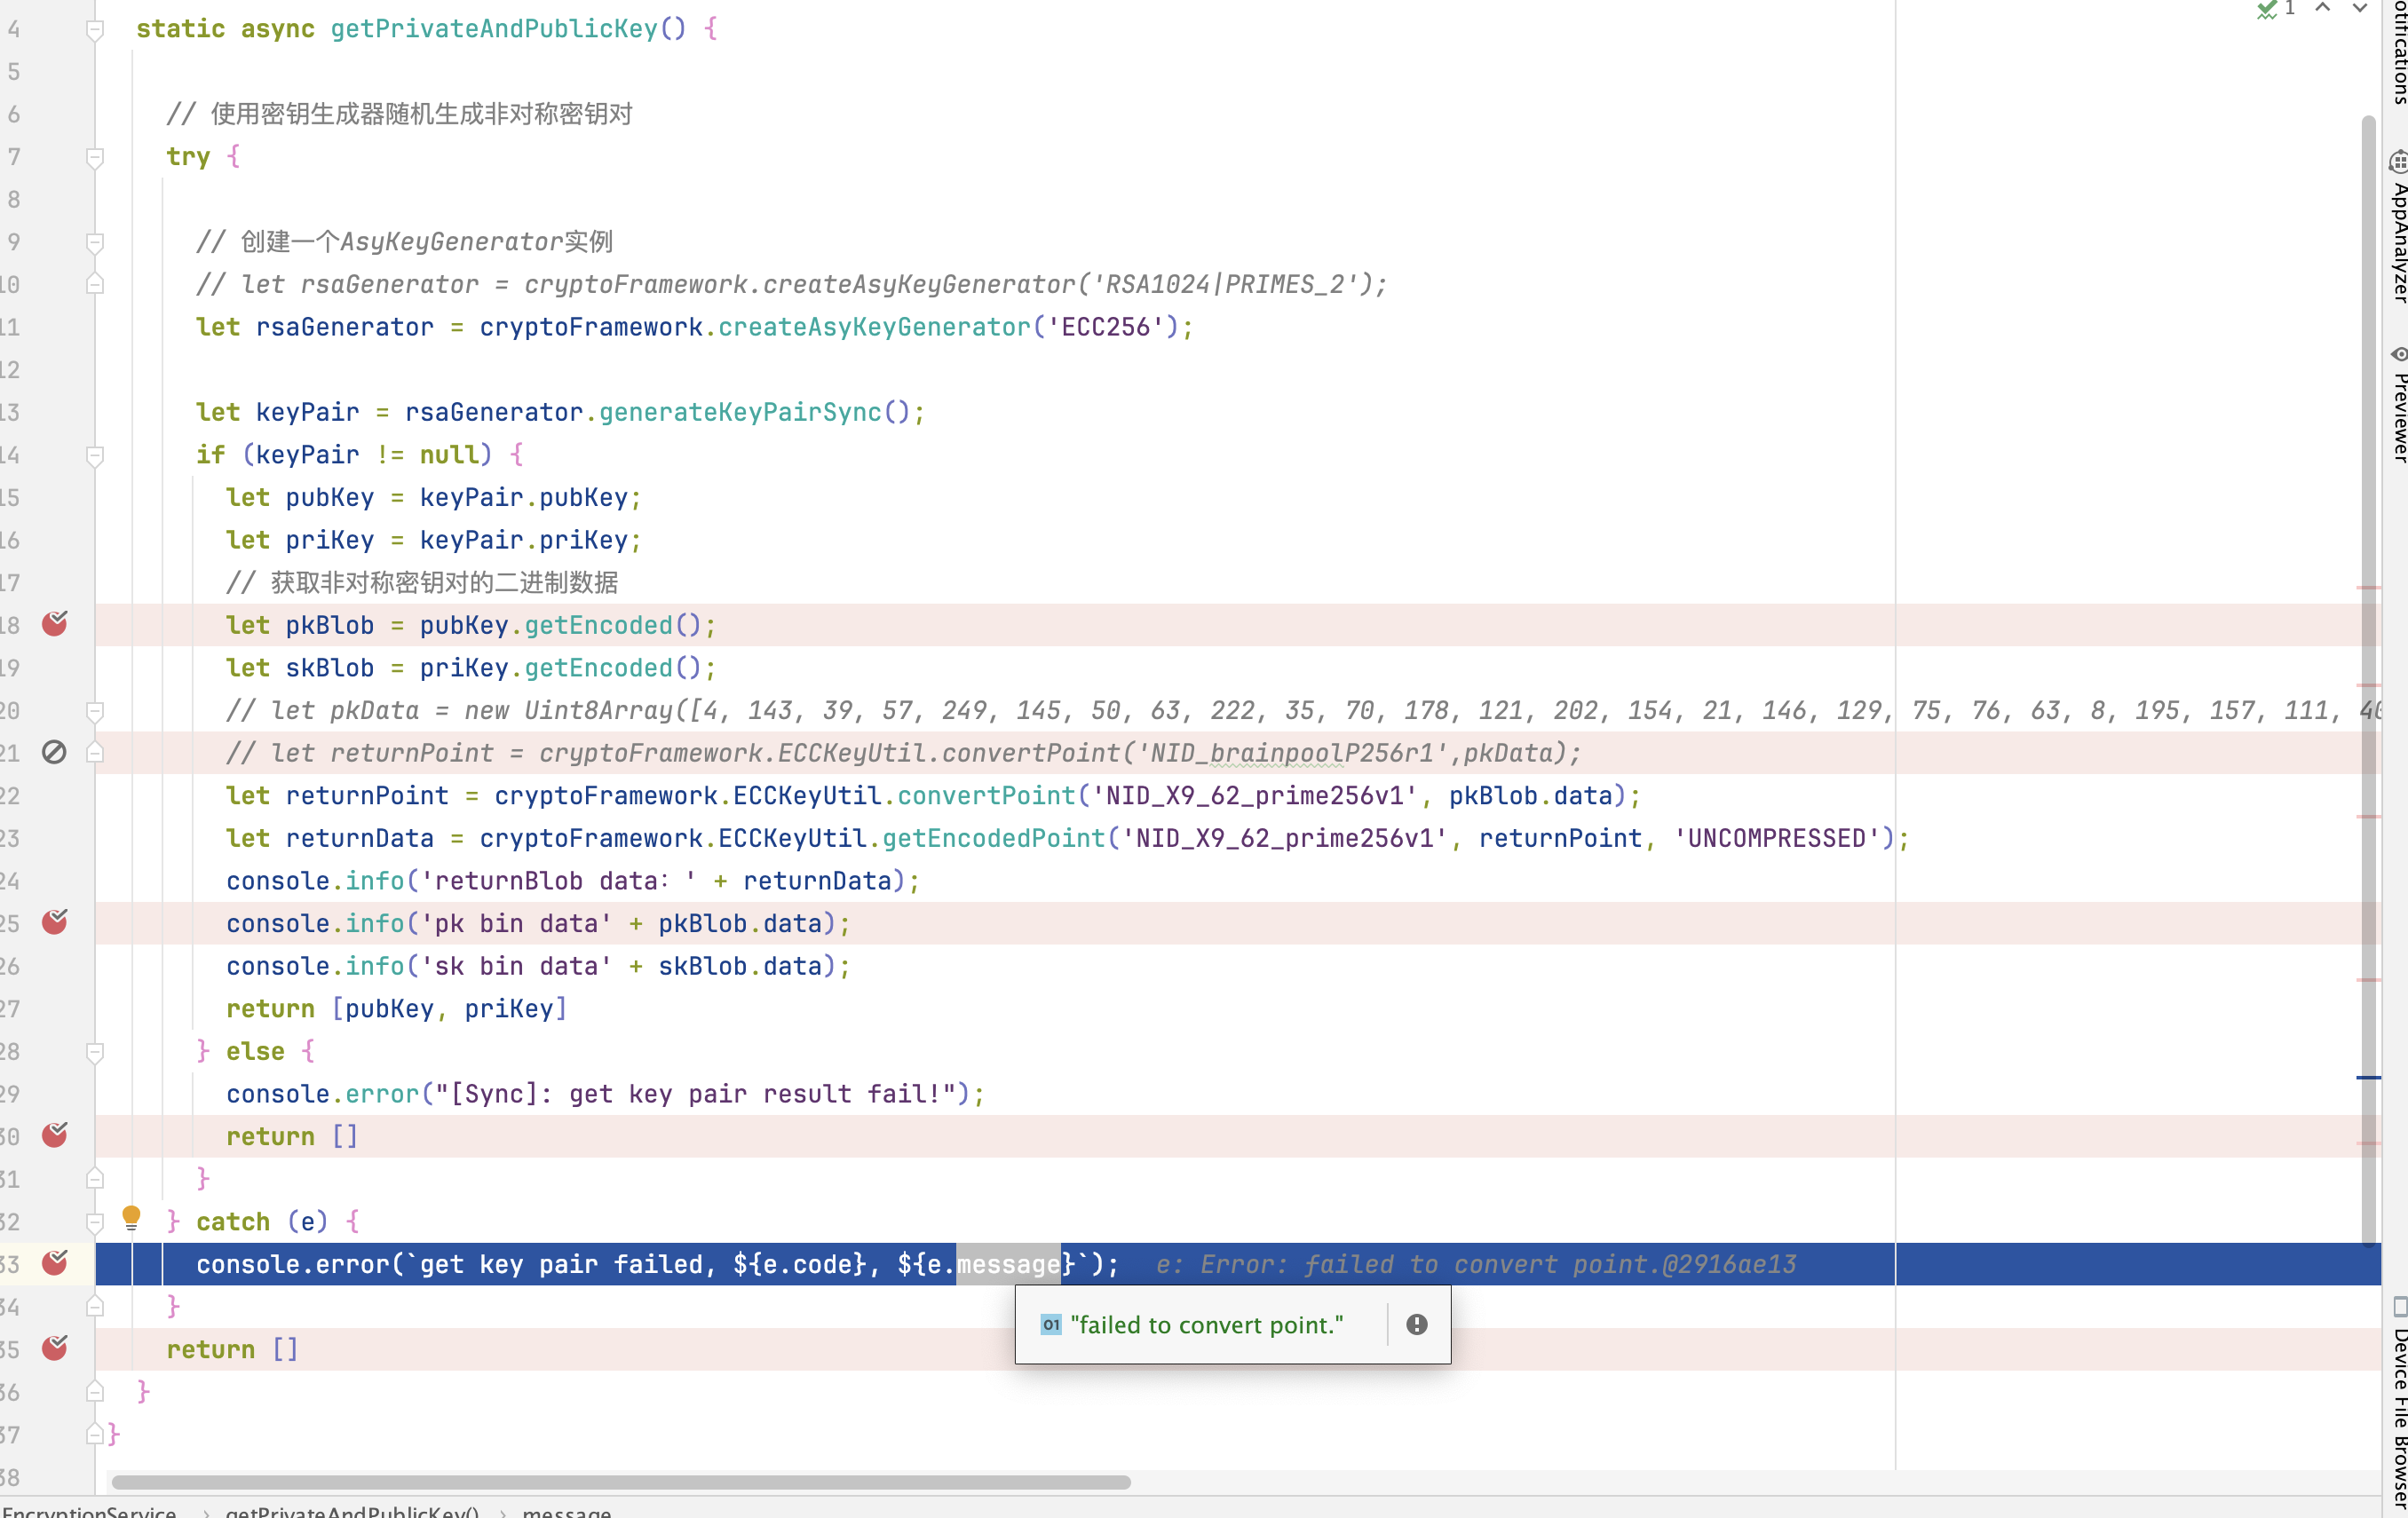The width and height of the screenshot is (2408, 1518).
Task: Click the try keyword on line 7
Action: click(188, 157)
